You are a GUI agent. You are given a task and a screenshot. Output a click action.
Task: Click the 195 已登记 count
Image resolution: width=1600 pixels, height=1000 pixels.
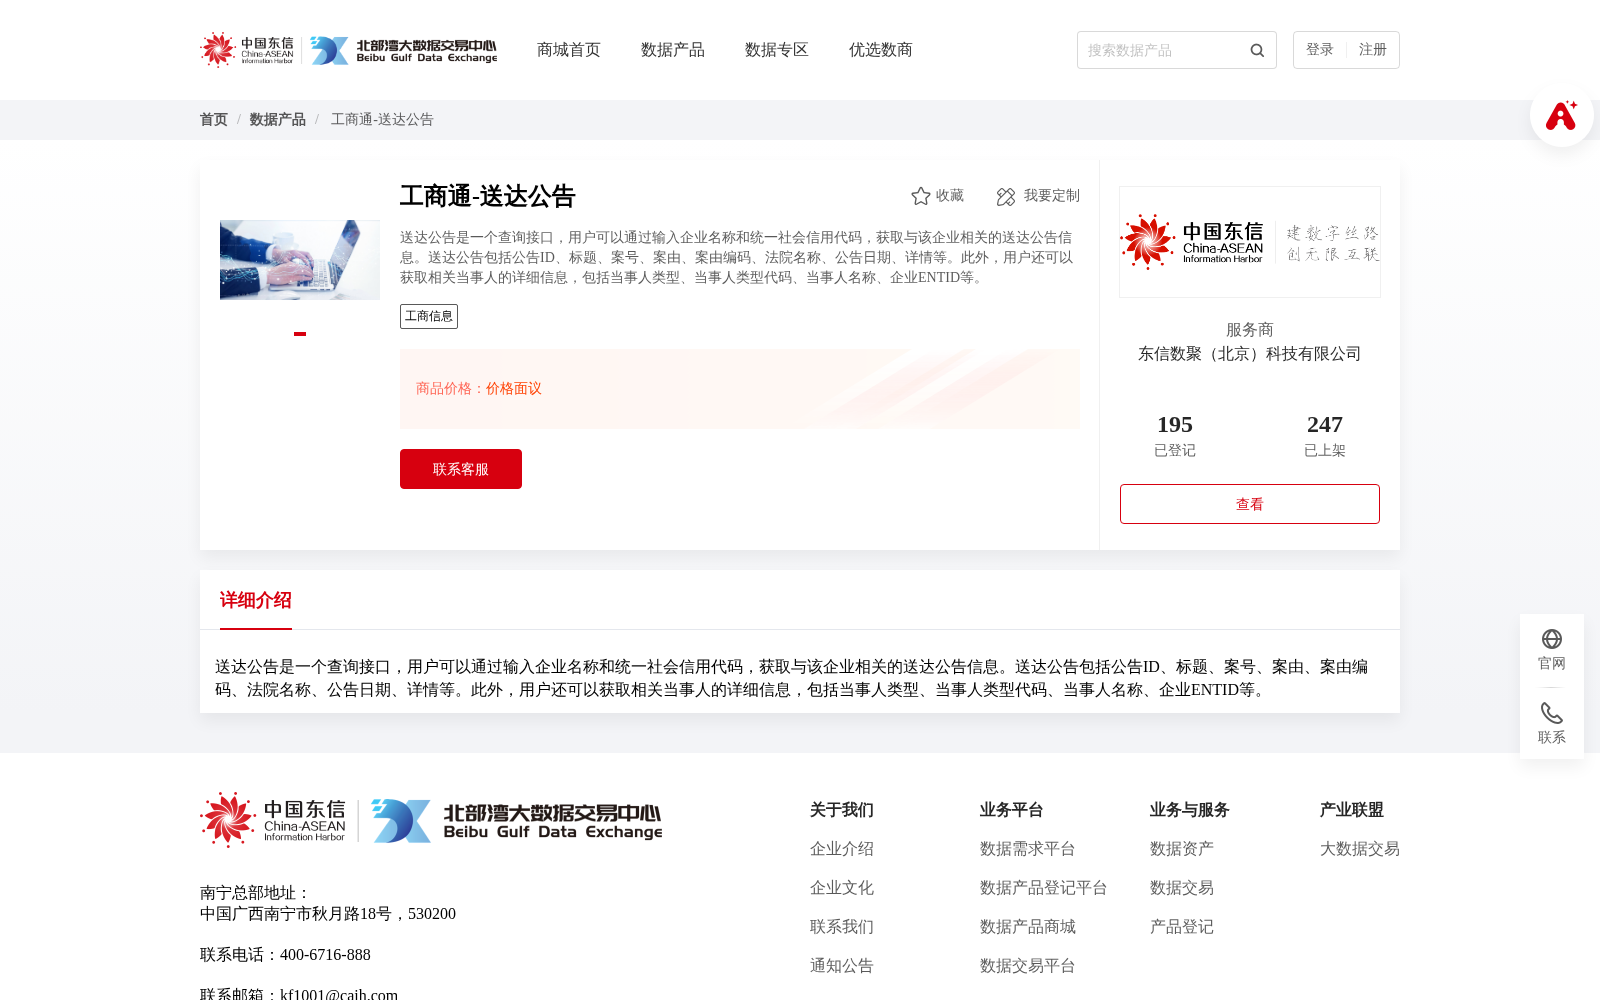pyautogui.click(x=1175, y=436)
